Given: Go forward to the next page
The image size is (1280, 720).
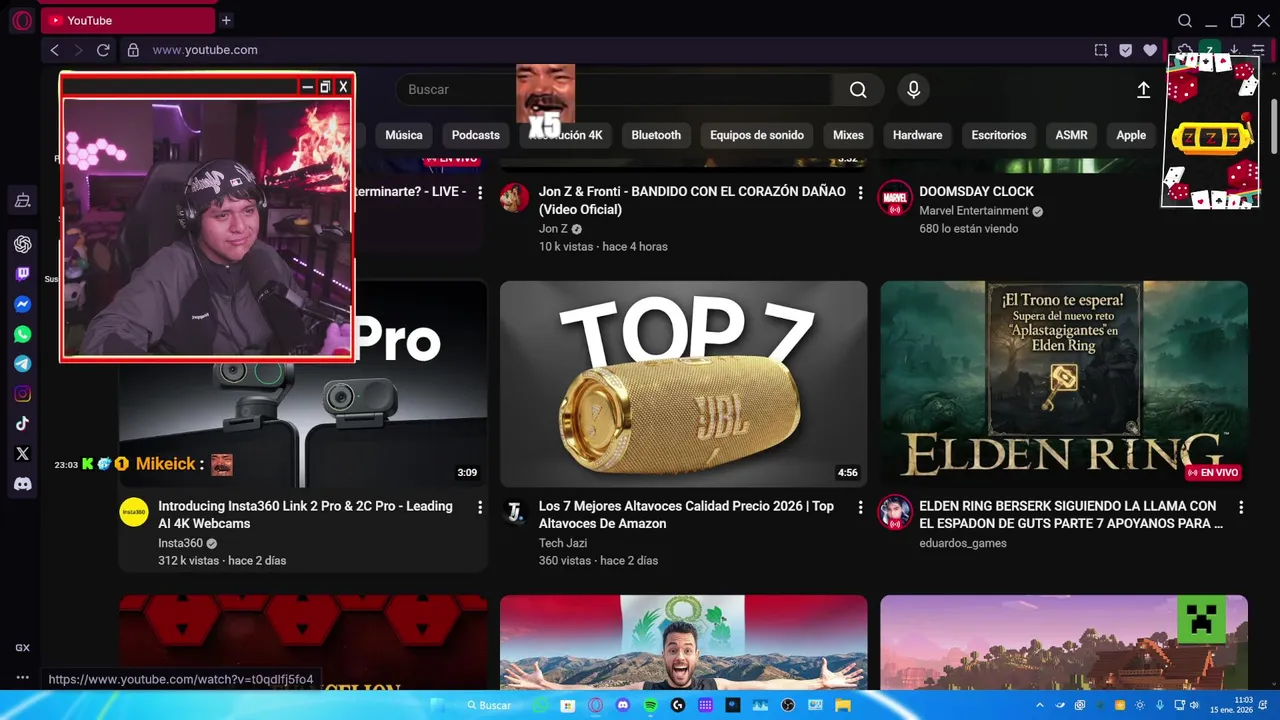Looking at the screenshot, I should click(79, 50).
